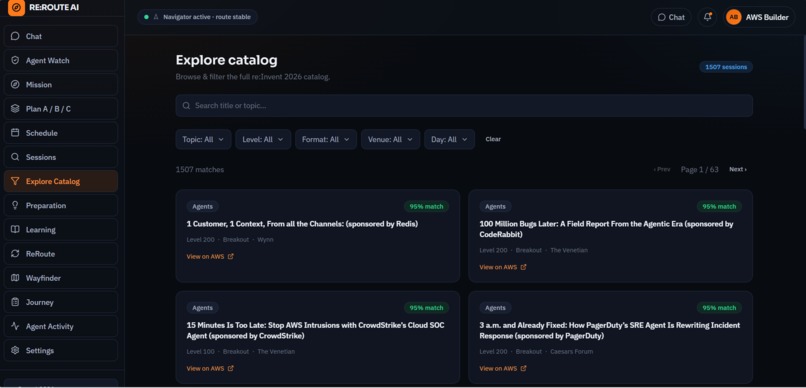
Task: View Redis session on AWS
Action: (210, 256)
